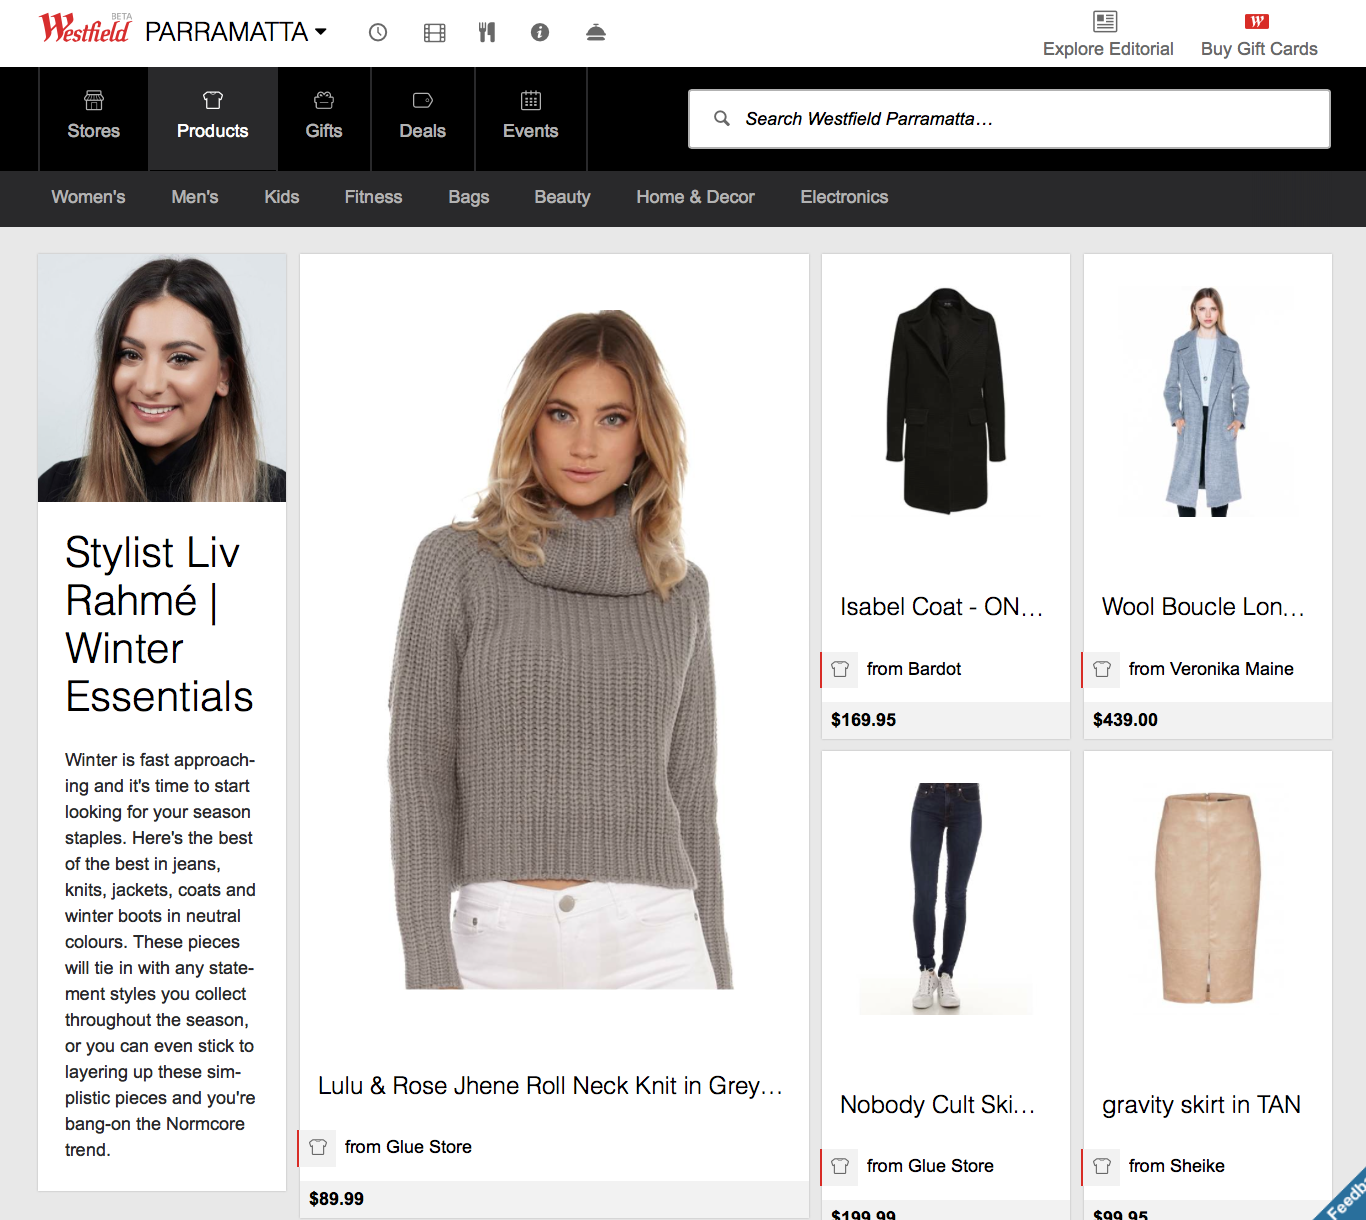
Task: Open stylist Liv Rahmé portrait photo
Action: tap(162, 378)
